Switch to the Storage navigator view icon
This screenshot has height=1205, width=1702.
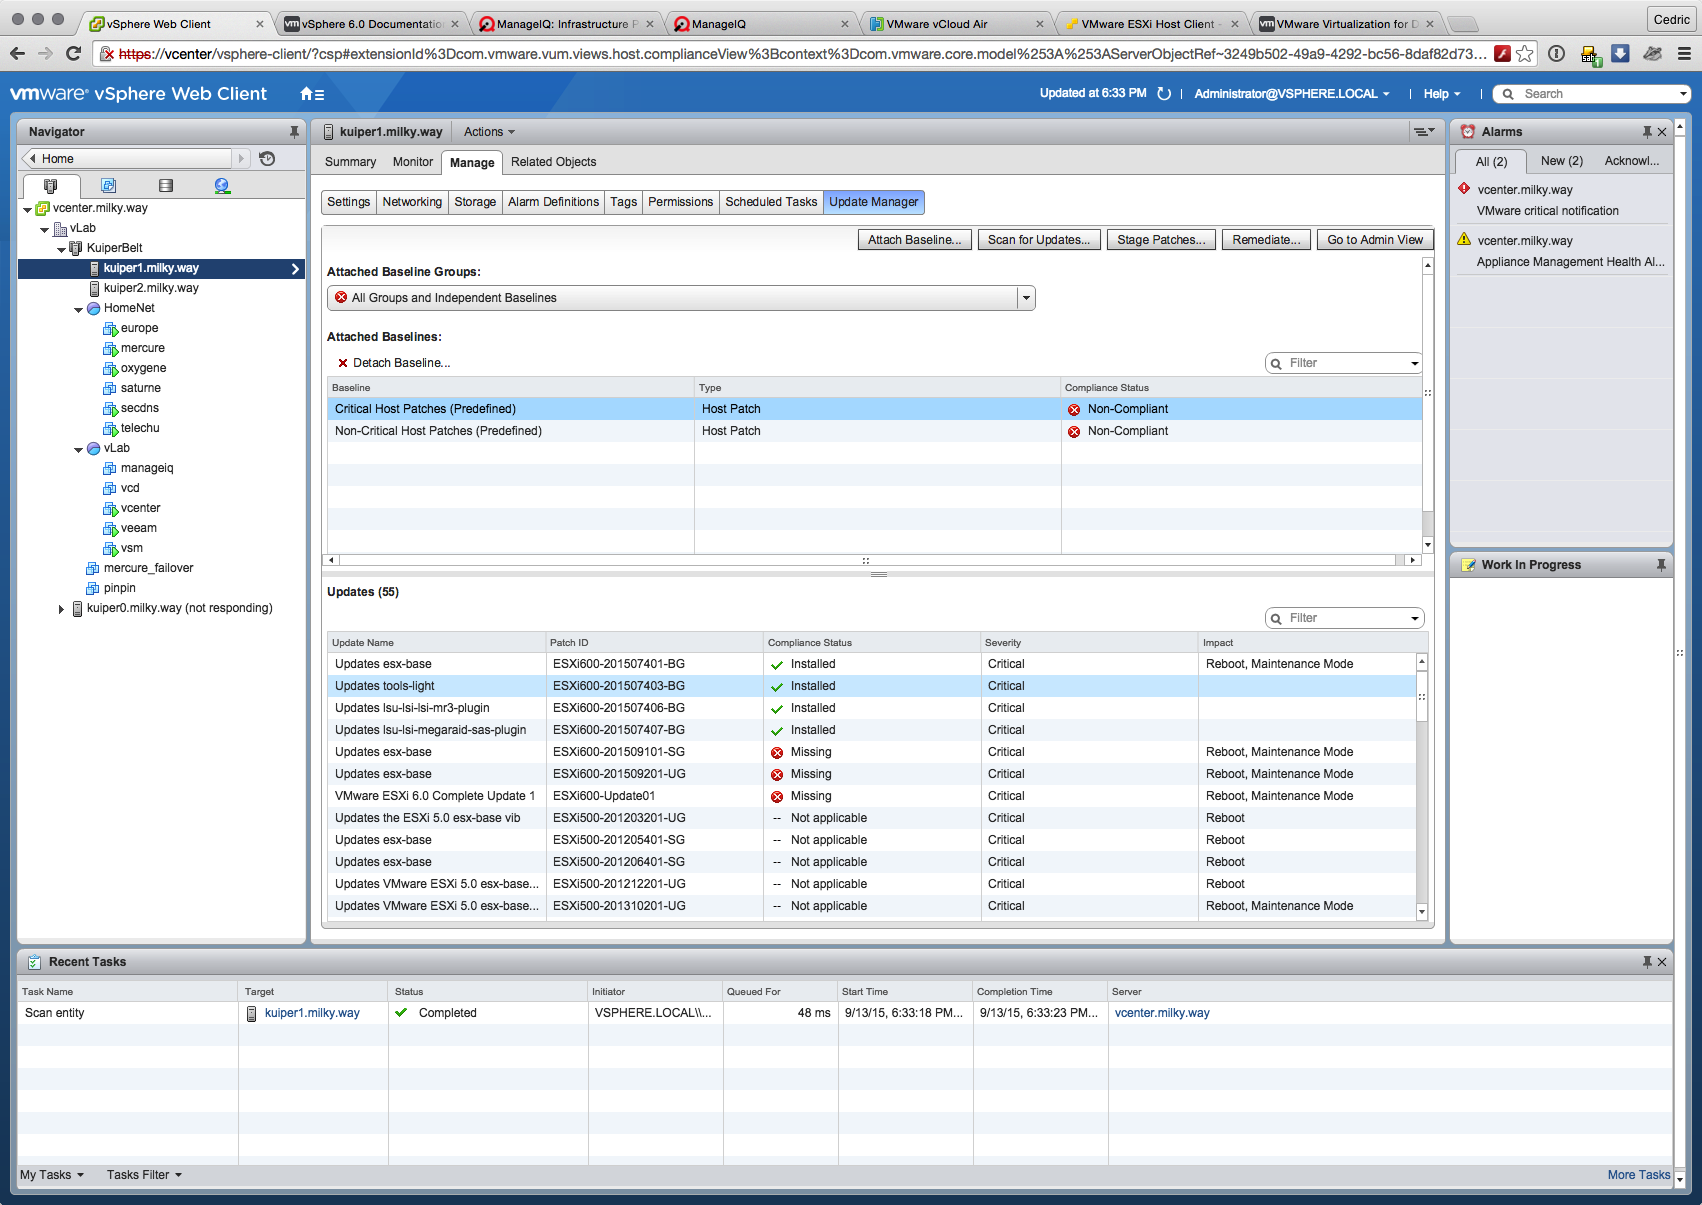(166, 186)
